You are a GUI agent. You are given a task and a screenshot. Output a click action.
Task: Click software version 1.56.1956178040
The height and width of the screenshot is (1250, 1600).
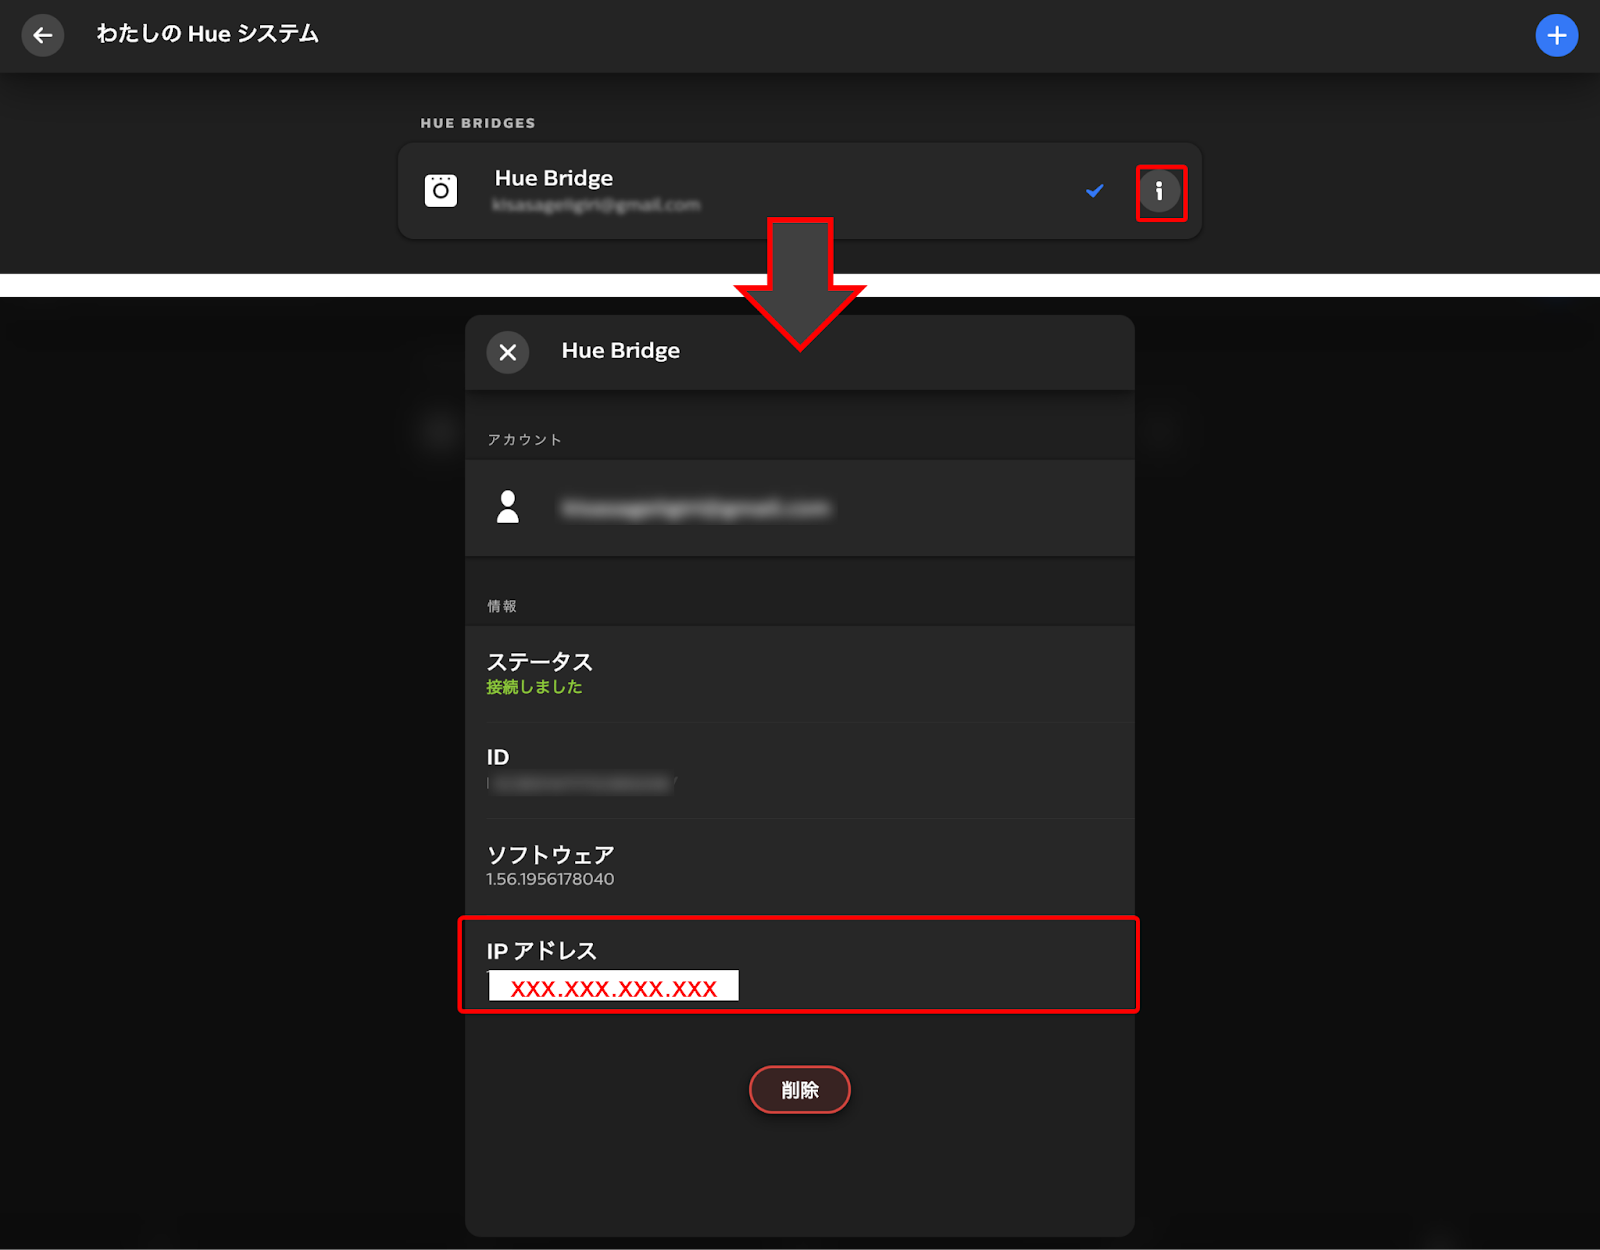coord(550,879)
